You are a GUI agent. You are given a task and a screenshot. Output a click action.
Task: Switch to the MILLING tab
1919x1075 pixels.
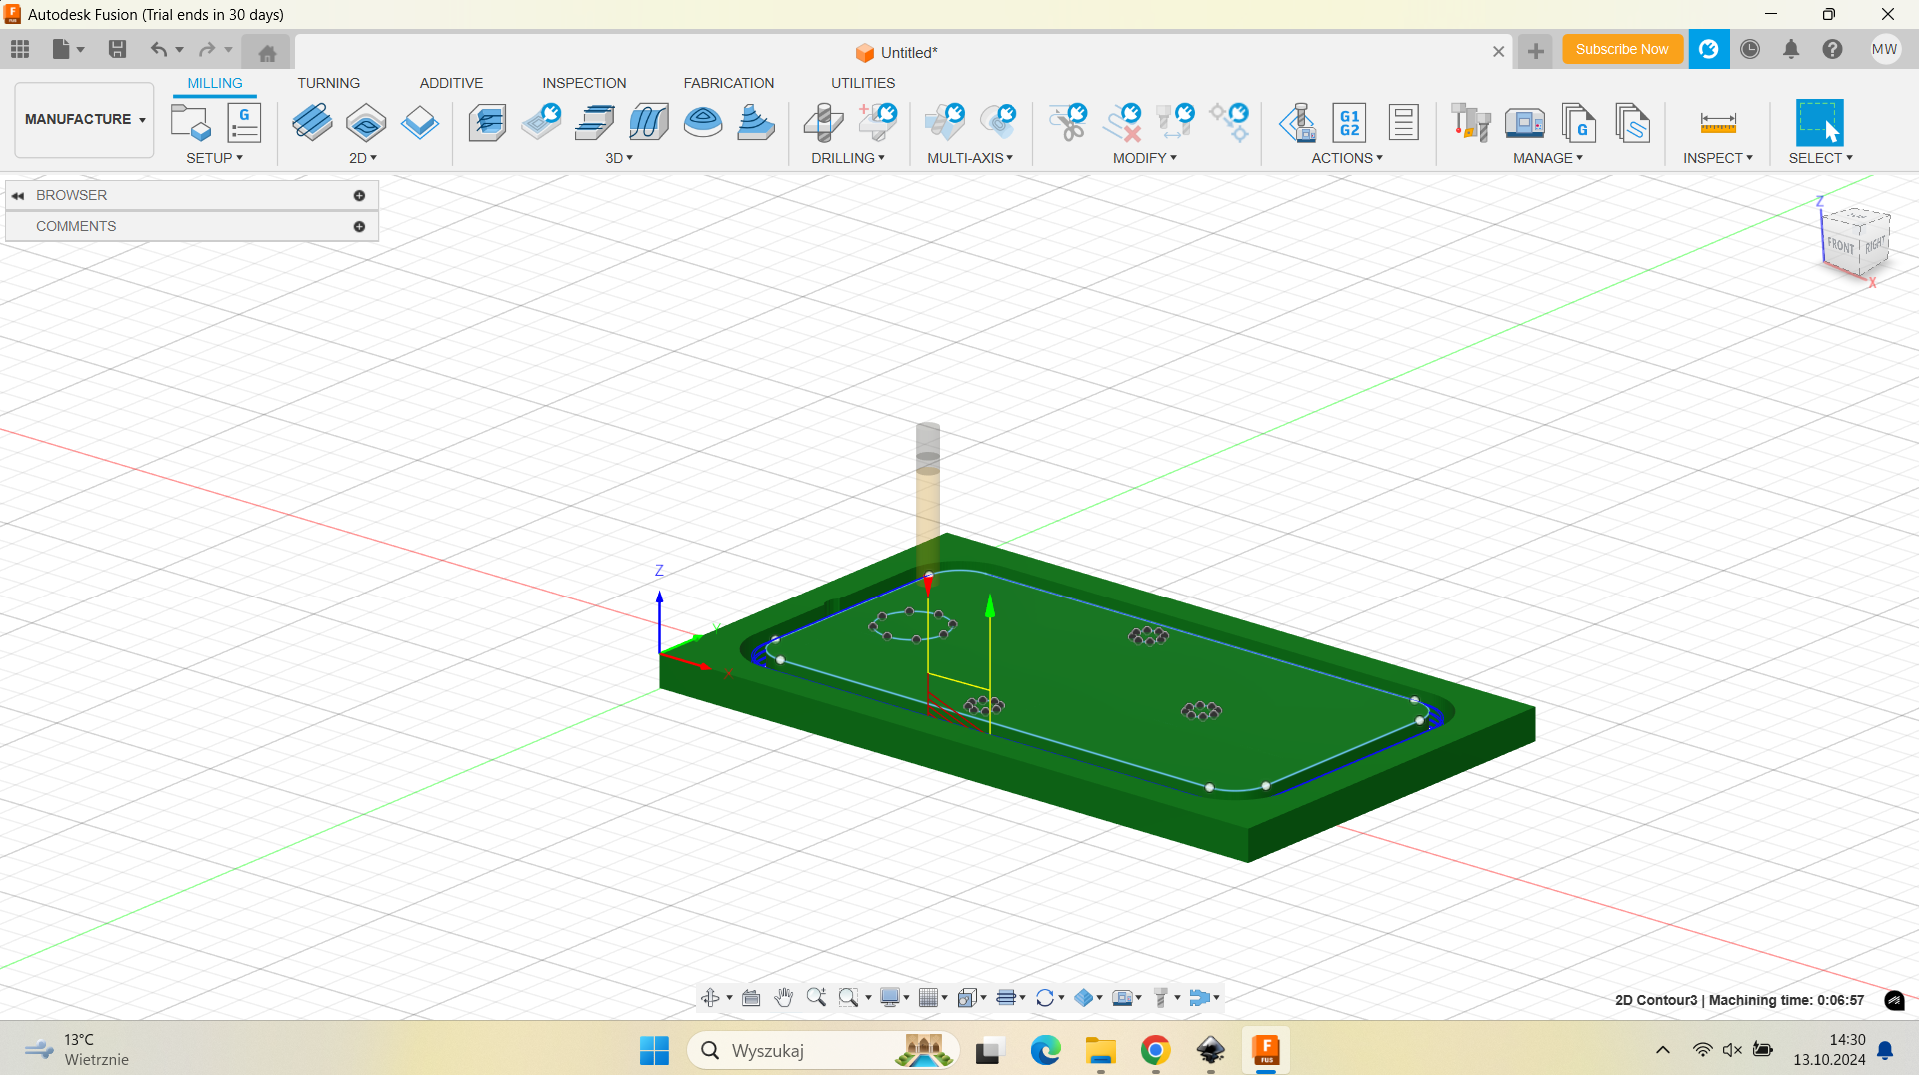tap(215, 83)
